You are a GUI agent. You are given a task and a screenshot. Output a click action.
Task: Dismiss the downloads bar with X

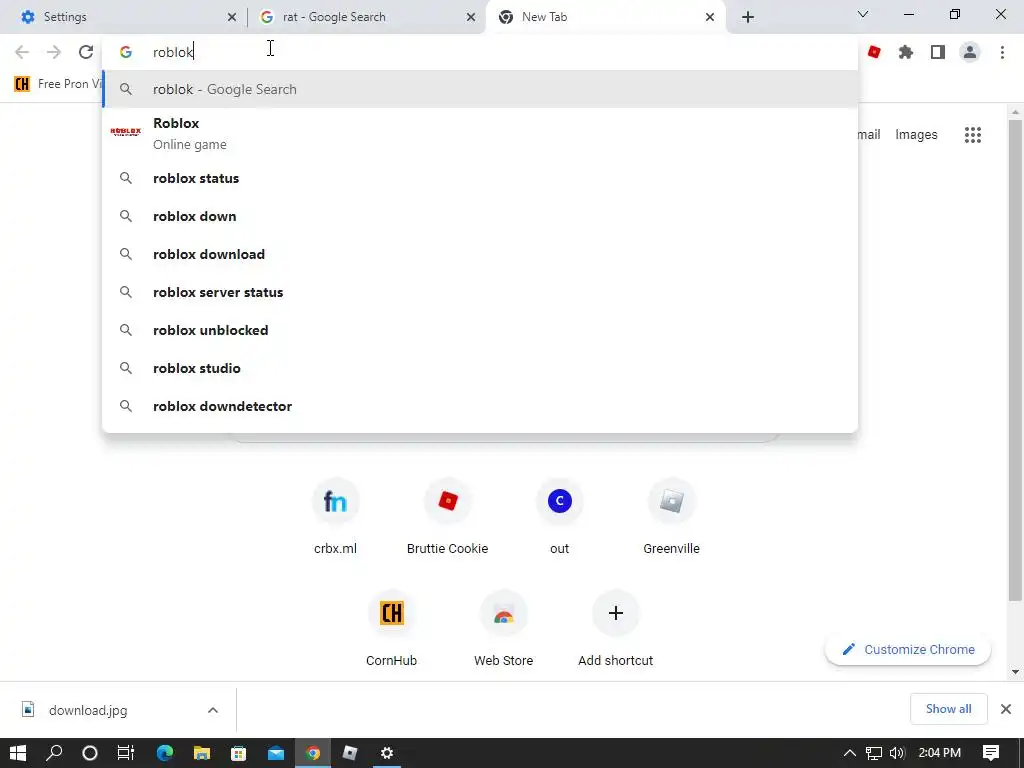1006,709
